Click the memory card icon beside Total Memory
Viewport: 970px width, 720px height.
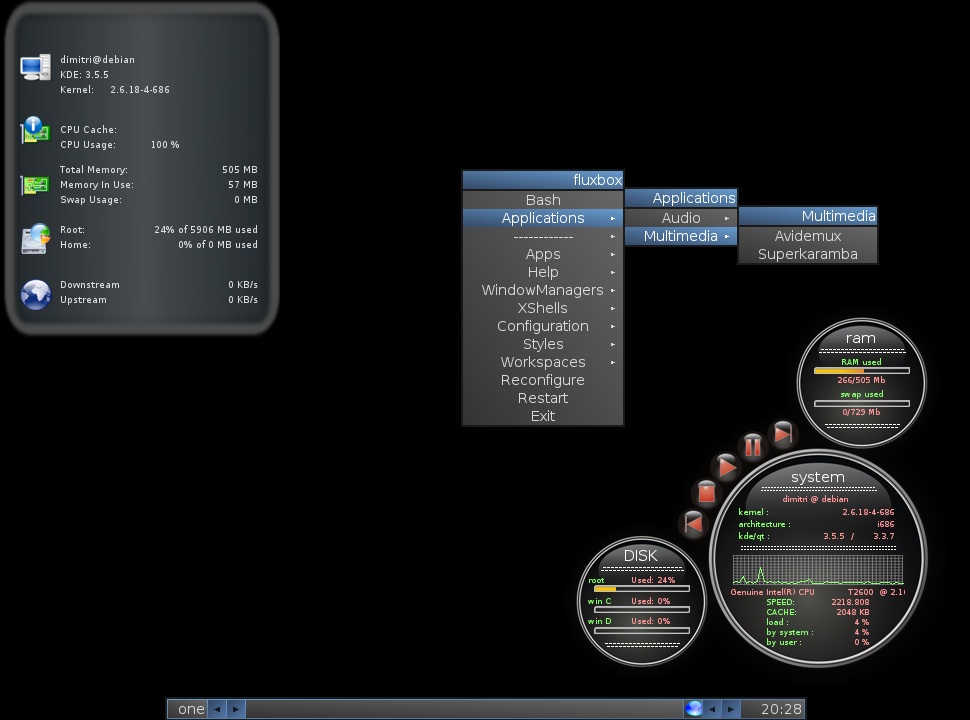[x=35, y=184]
